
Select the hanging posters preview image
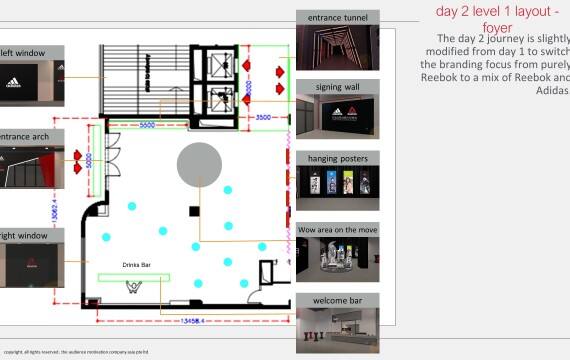click(x=338, y=188)
